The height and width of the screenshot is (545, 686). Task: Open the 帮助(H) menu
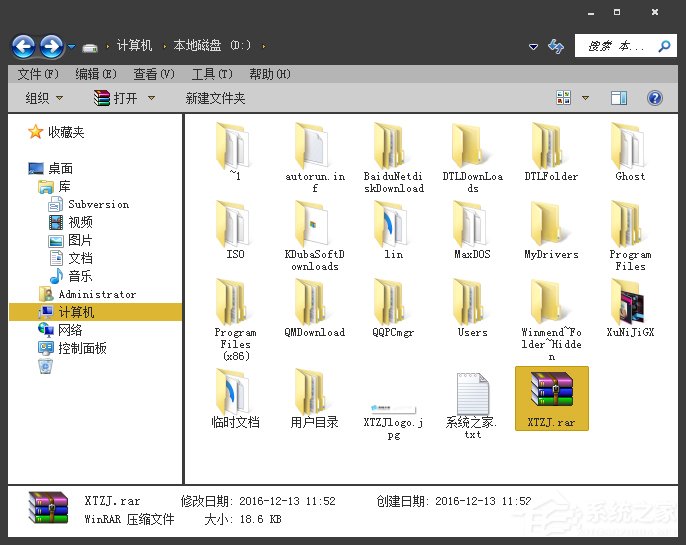[x=270, y=74]
